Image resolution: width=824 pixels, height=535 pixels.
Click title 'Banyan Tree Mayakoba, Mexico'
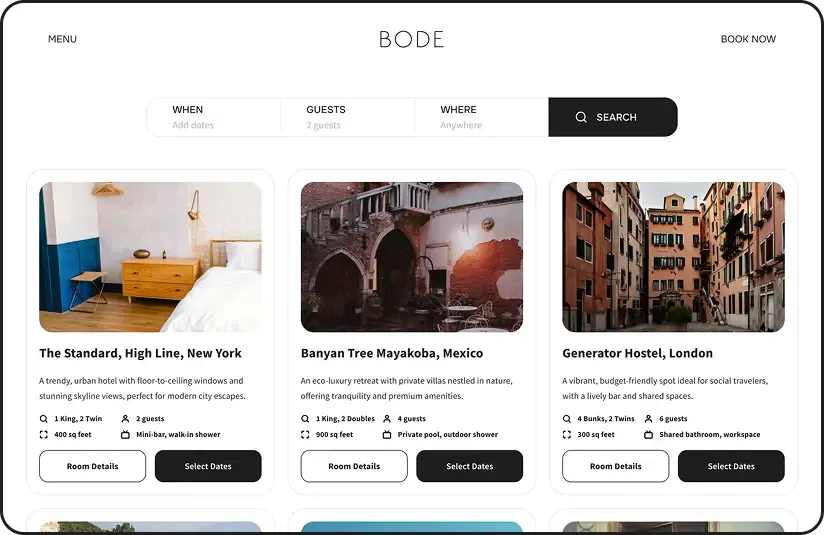point(392,353)
